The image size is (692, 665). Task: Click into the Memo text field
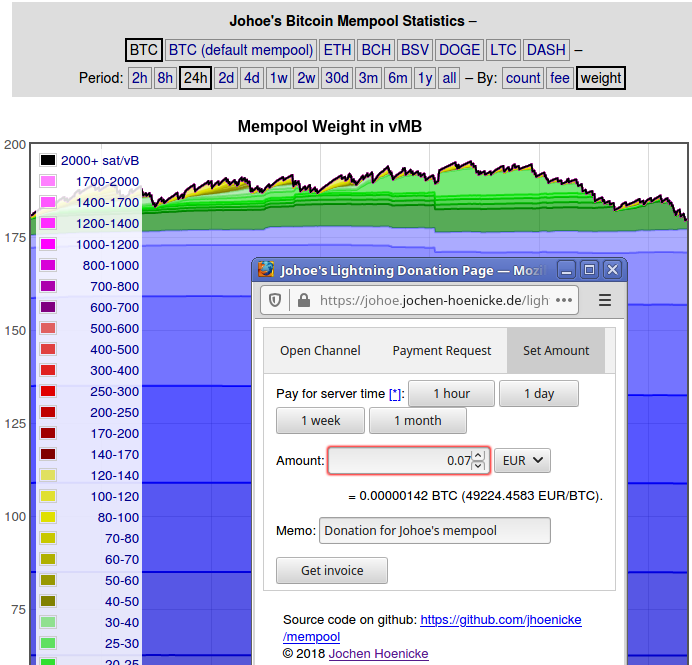(x=435, y=530)
